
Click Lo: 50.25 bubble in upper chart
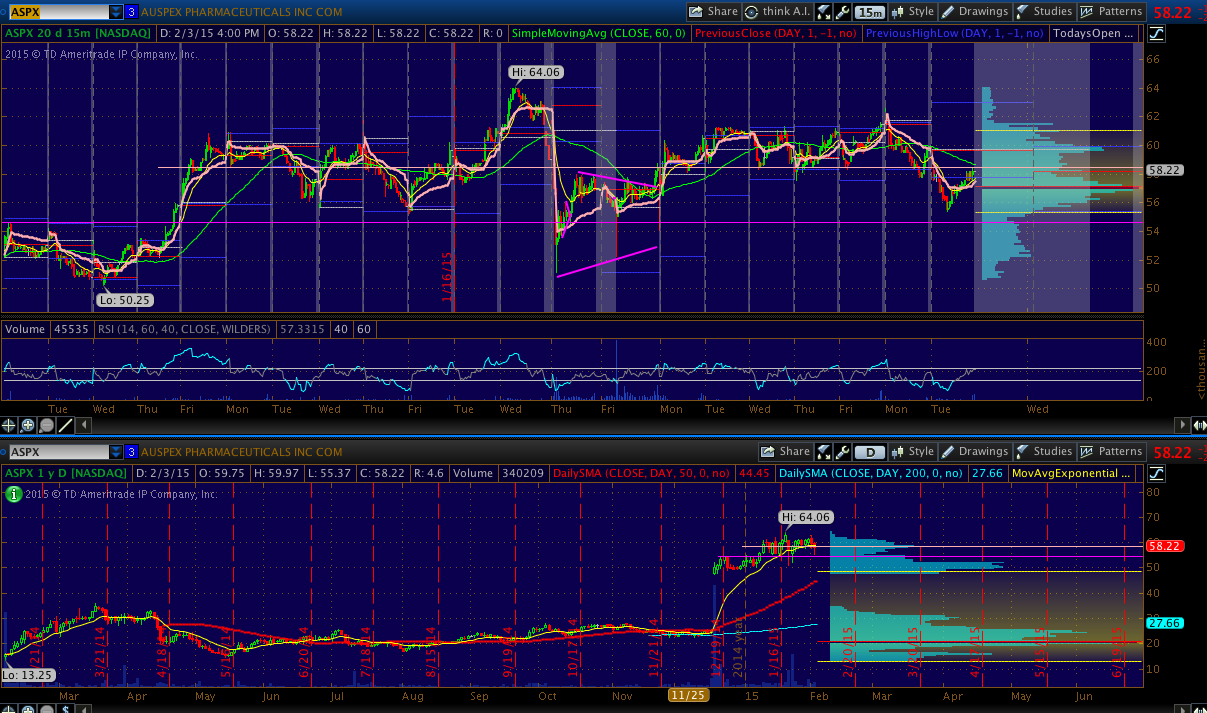[125, 300]
